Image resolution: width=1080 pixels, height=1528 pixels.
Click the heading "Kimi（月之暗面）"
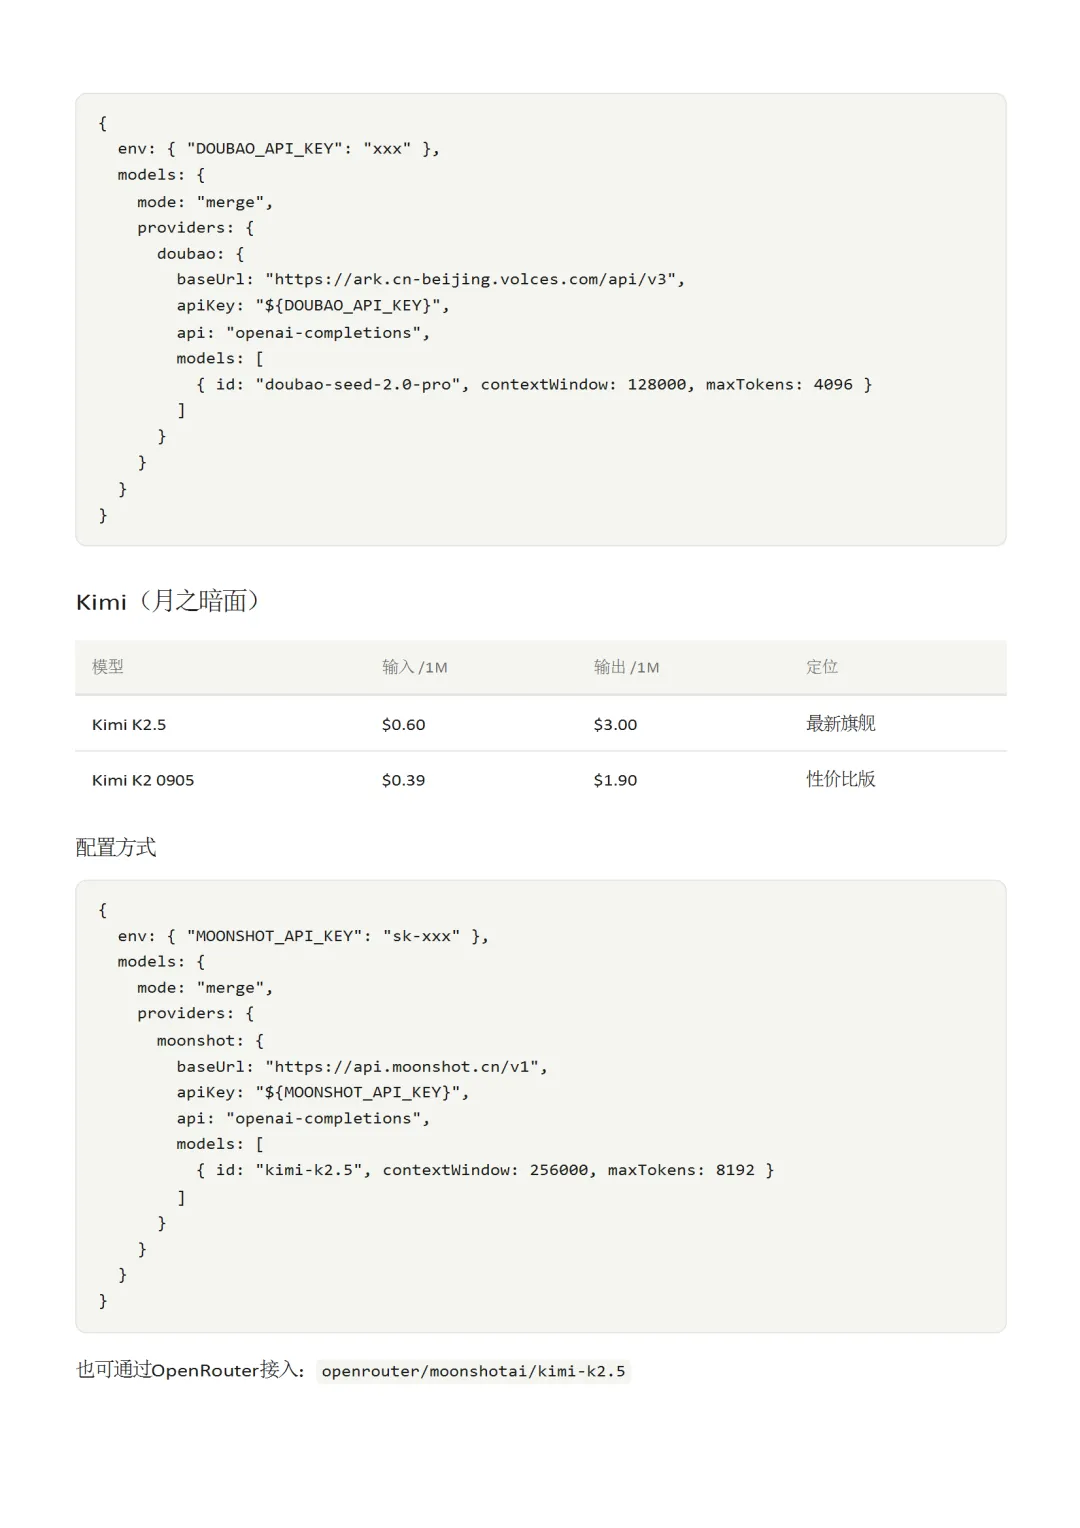pyautogui.click(x=168, y=601)
